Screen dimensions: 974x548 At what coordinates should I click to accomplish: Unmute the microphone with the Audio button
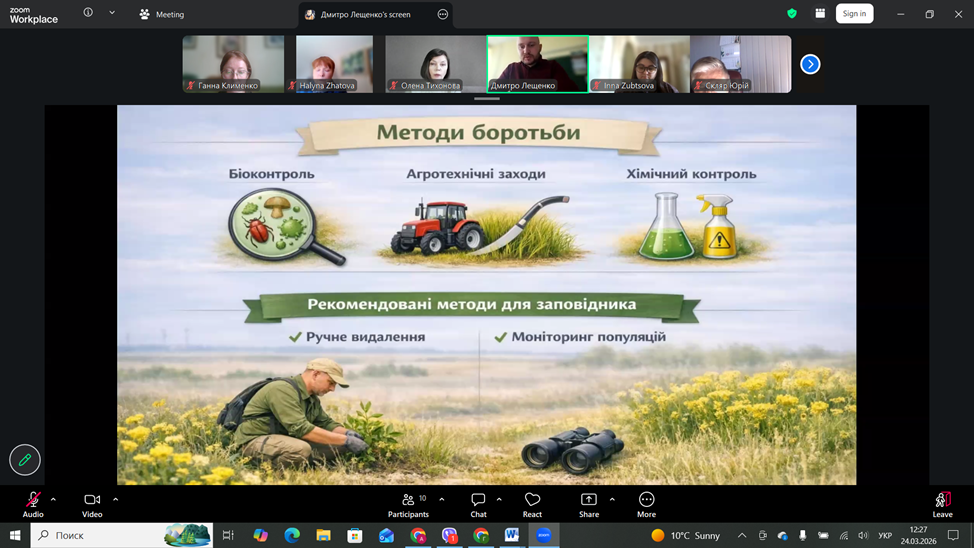click(x=33, y=503)
